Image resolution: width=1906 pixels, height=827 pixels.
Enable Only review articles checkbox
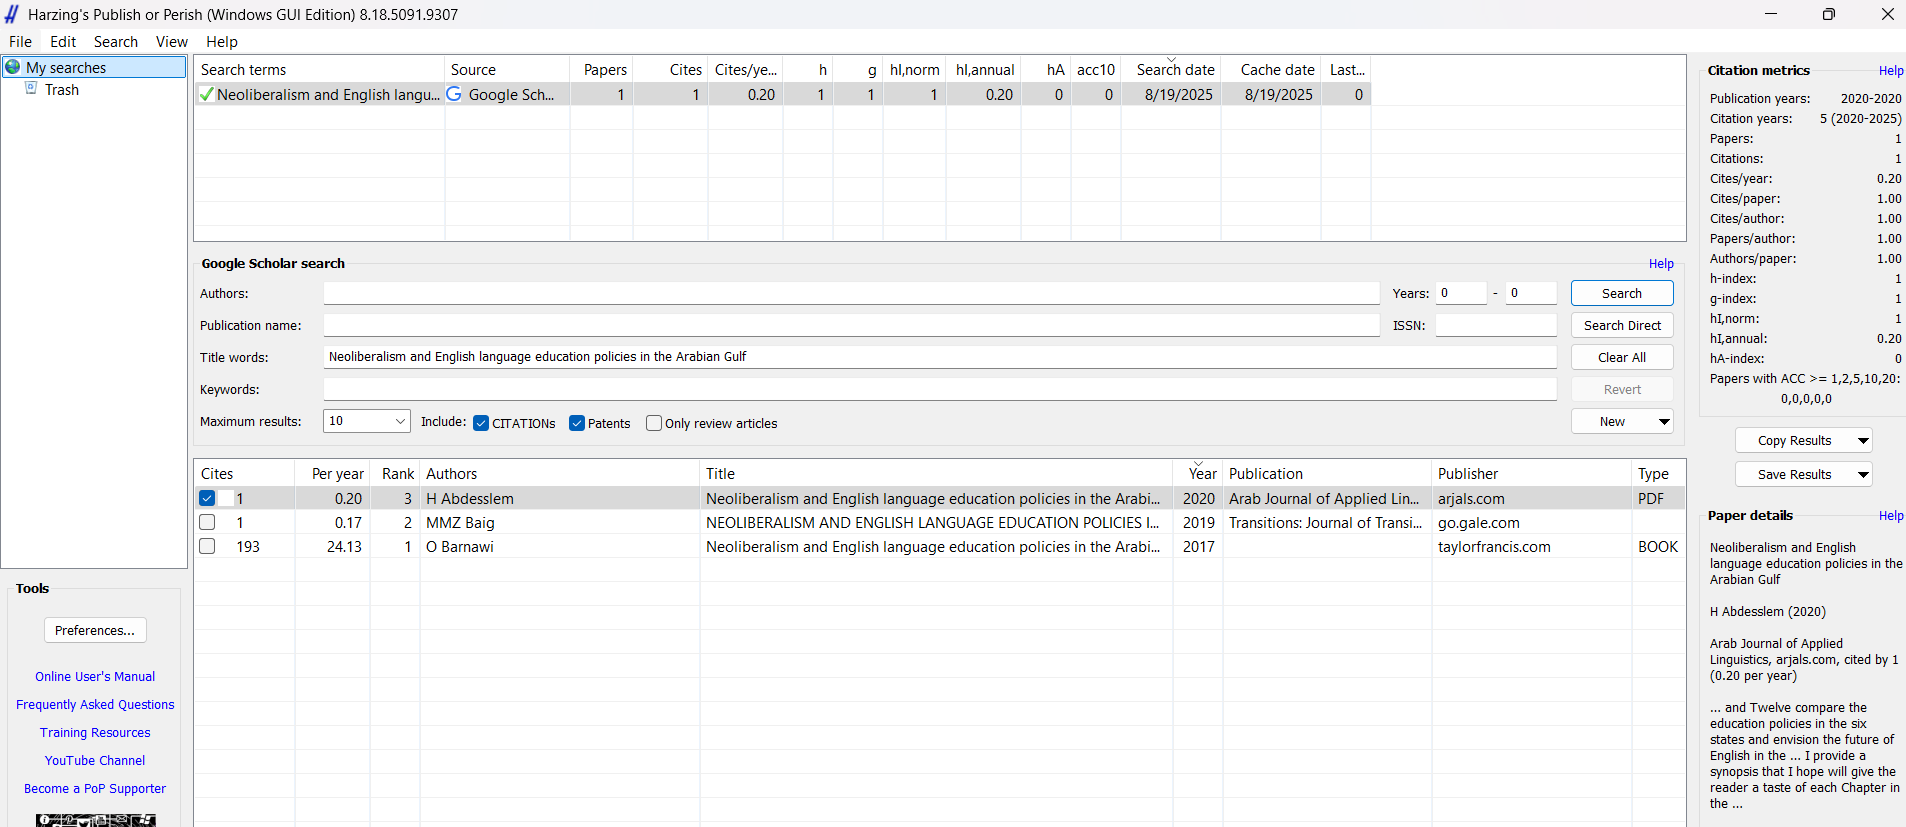(x=654, y=423)
